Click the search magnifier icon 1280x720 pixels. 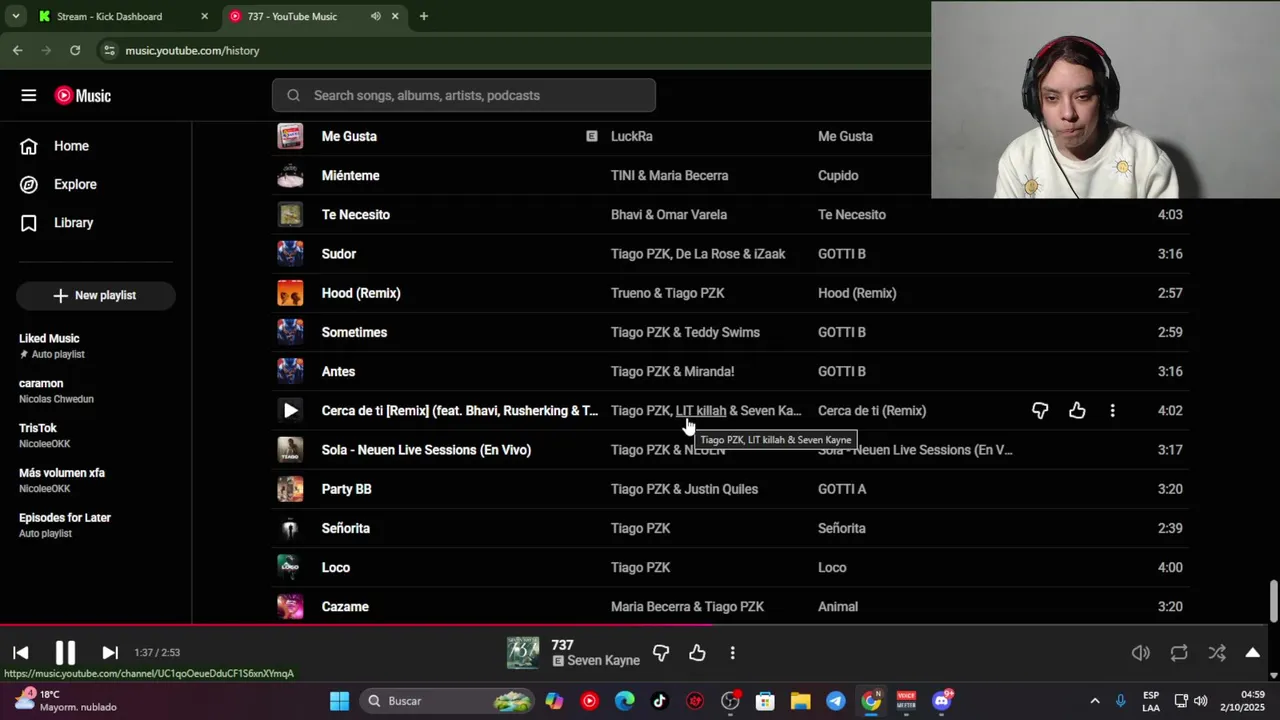293,95
